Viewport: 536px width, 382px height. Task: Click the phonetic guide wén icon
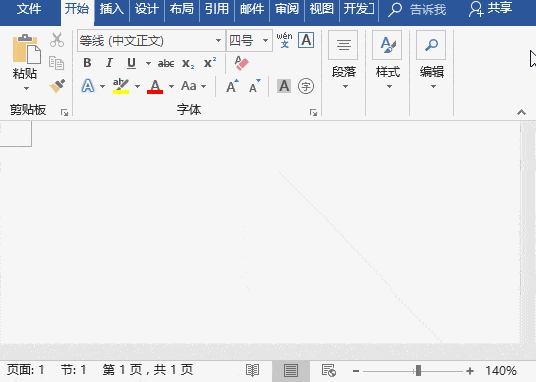284,40
